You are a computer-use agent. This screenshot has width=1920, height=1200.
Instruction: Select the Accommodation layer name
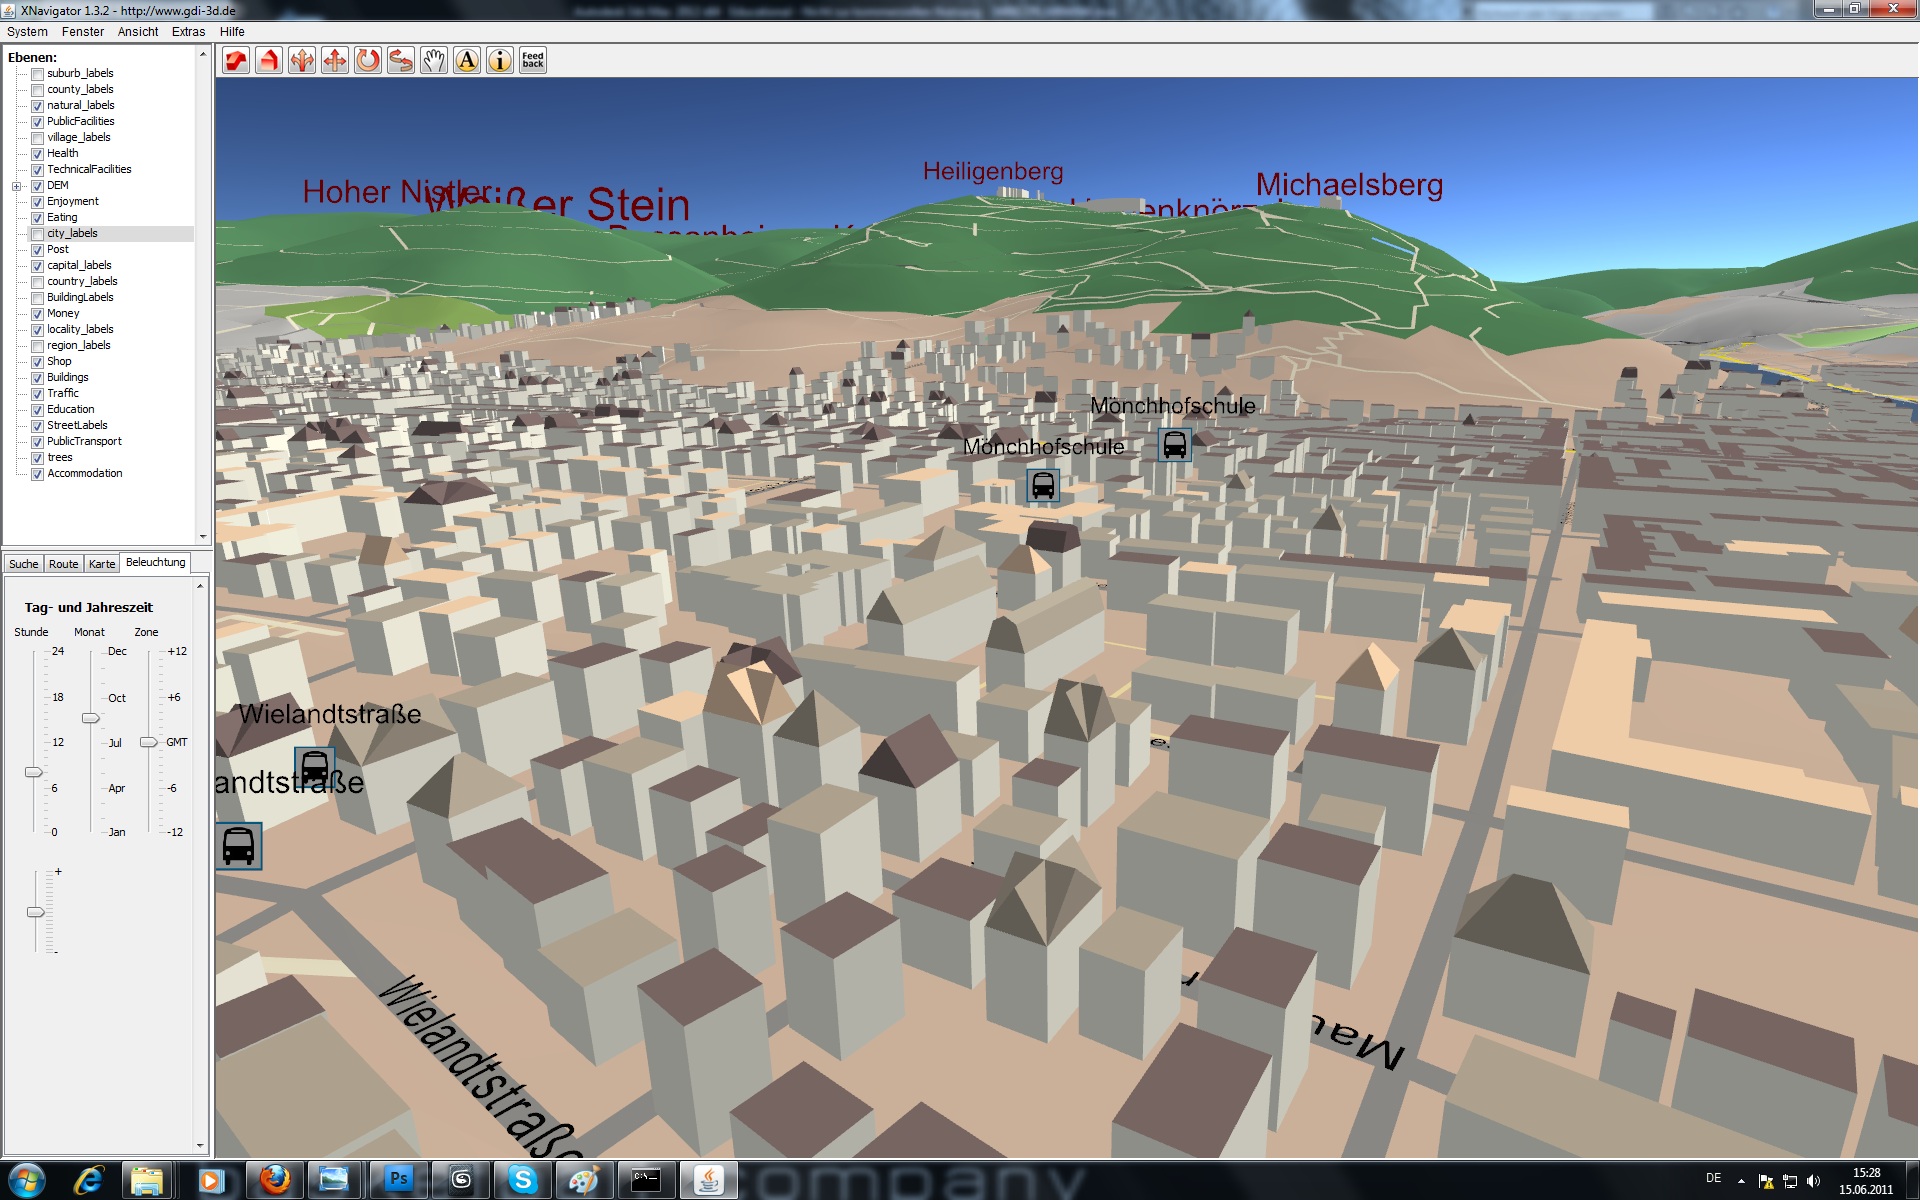85,474
